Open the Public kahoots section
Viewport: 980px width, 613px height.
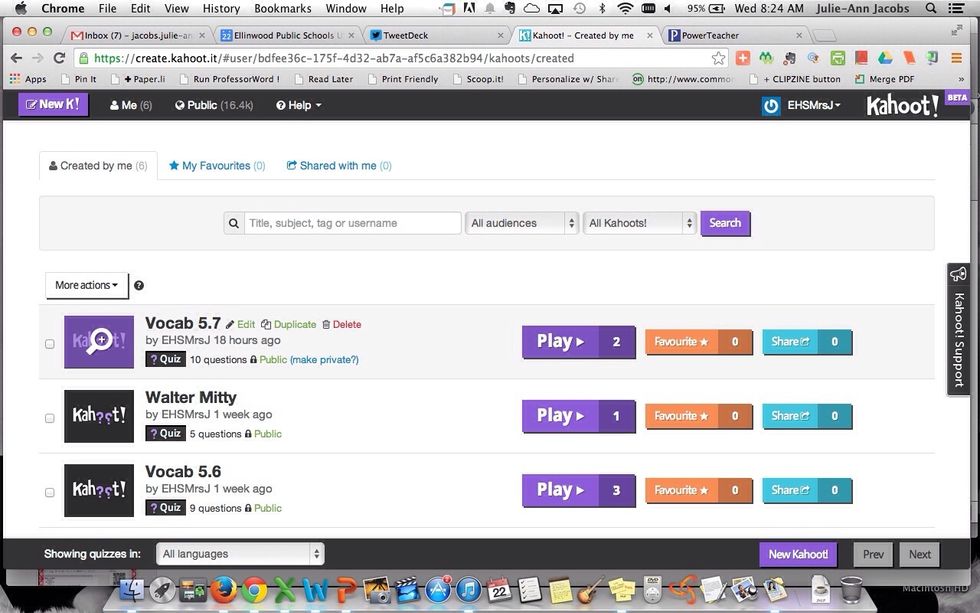[x=214, y=105]
